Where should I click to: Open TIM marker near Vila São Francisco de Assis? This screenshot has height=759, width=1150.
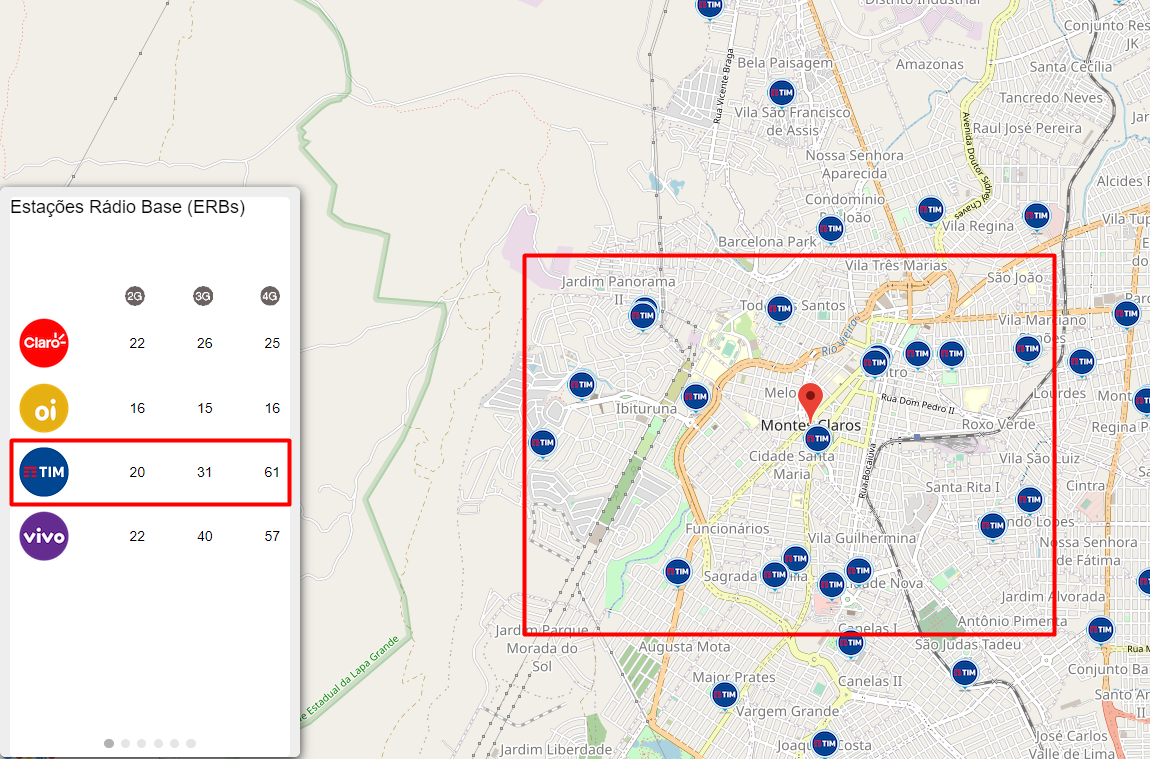pos(782,93)
